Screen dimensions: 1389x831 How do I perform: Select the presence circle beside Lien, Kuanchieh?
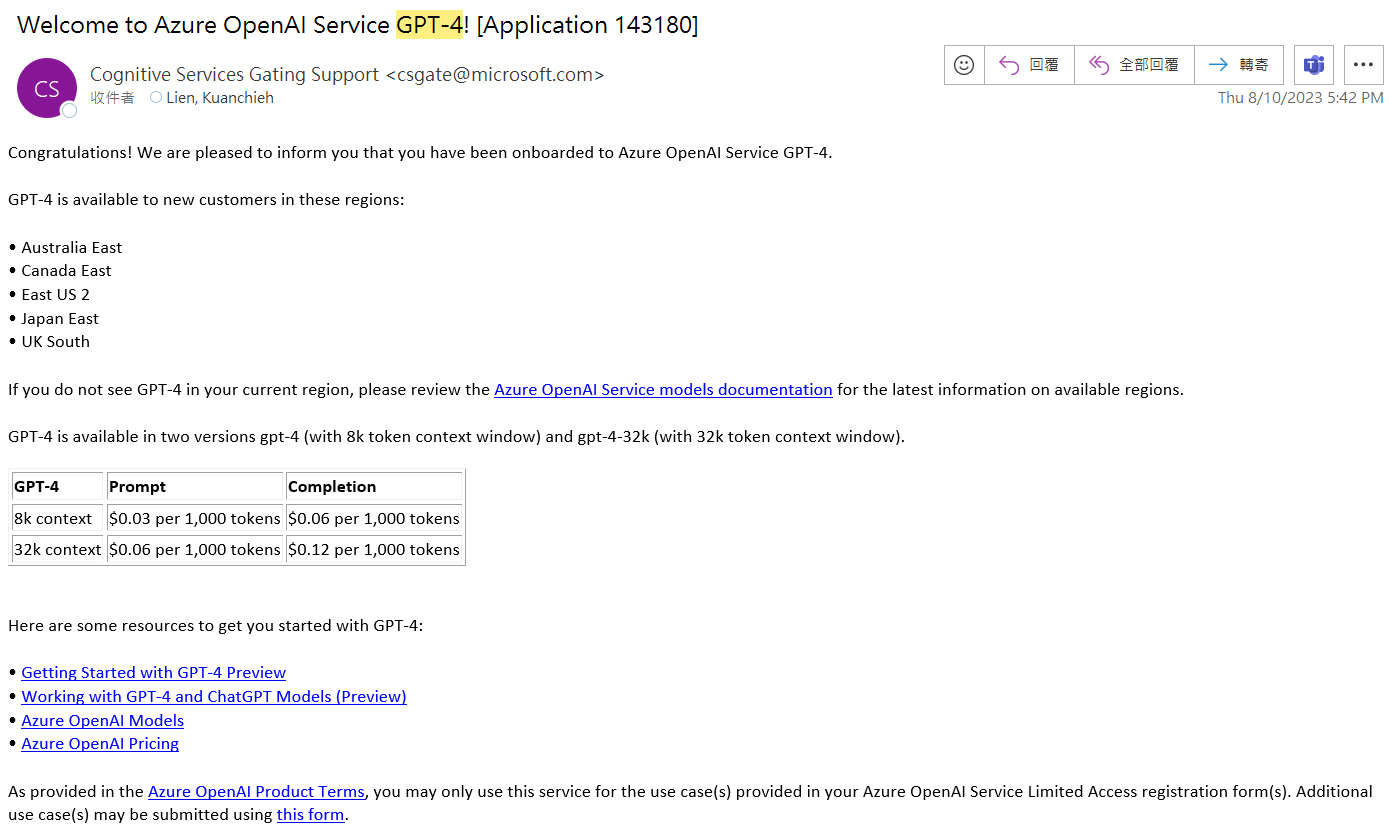coord(156,98)
